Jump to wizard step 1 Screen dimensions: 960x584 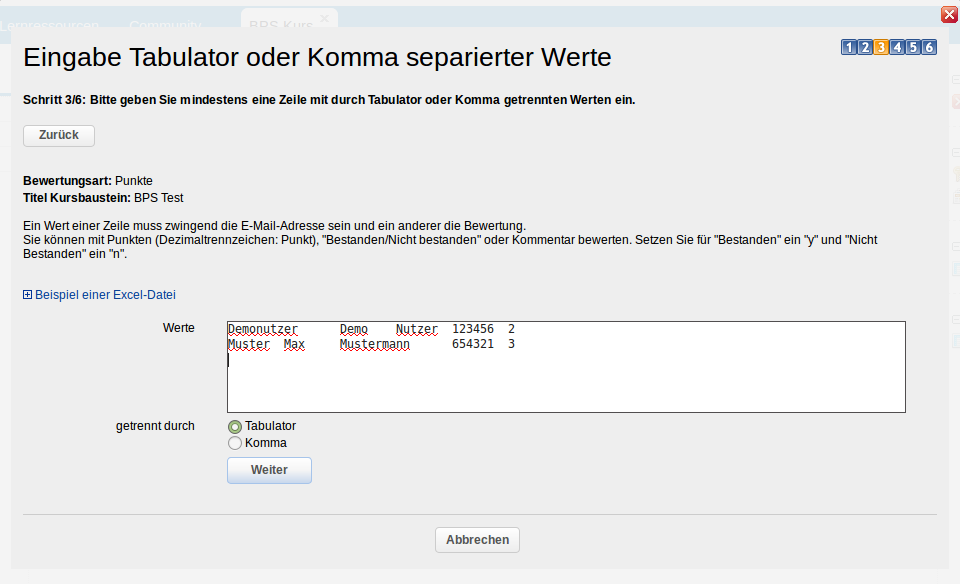pyautogui.click(x=848, y=47)
